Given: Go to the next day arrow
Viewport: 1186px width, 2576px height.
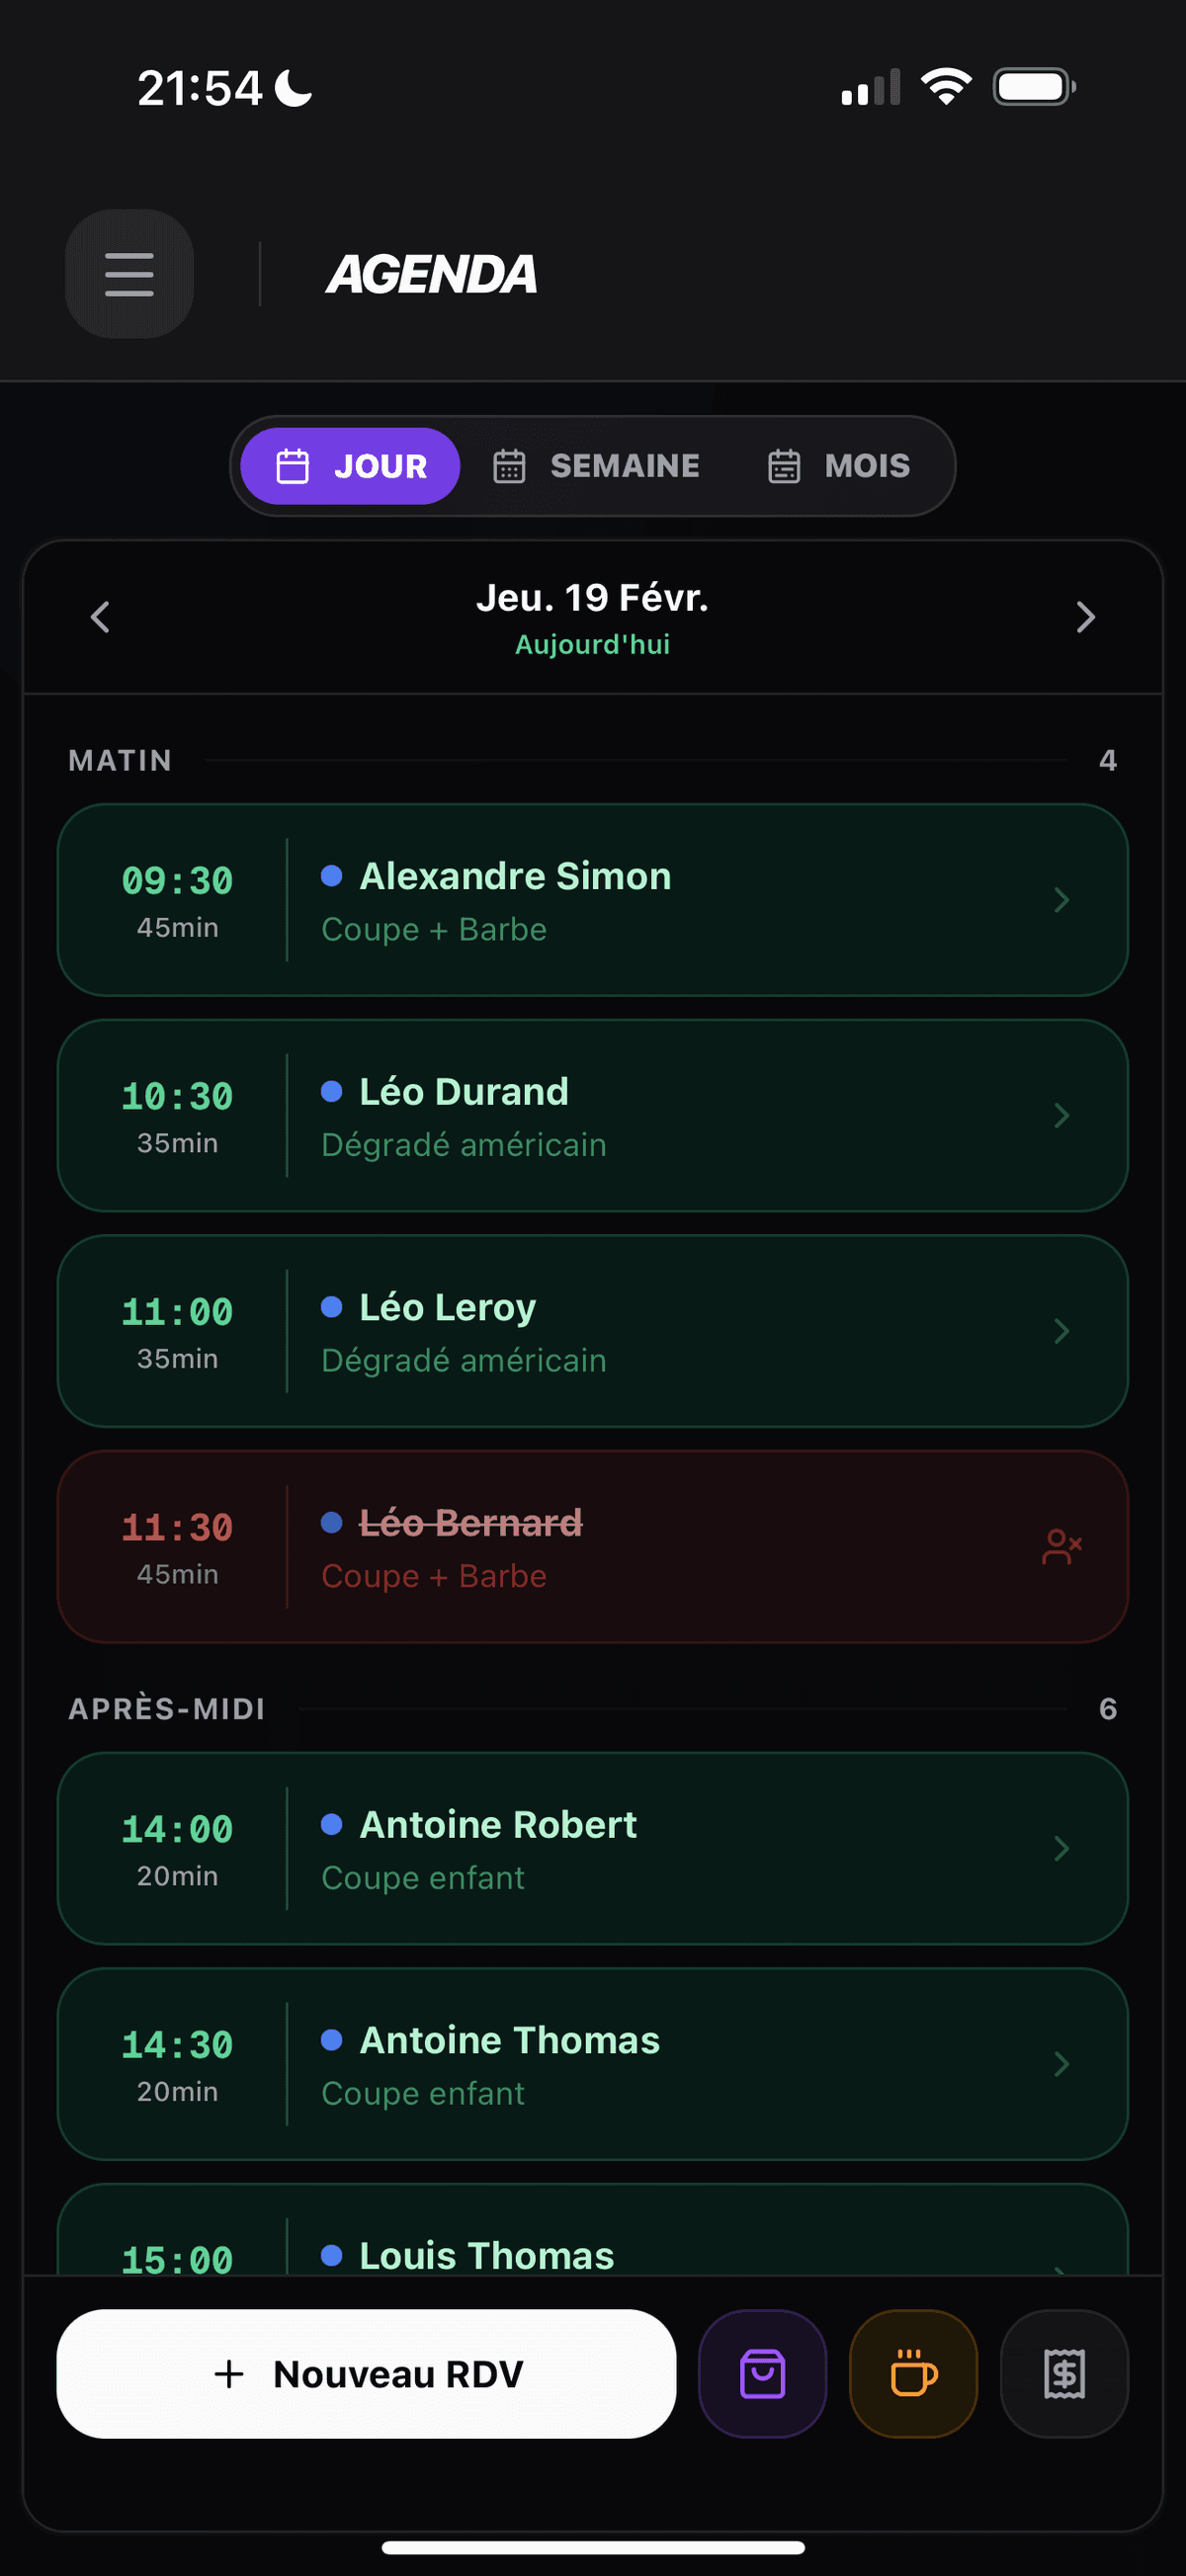Looking at the screenshot, I should [1085, 617].
